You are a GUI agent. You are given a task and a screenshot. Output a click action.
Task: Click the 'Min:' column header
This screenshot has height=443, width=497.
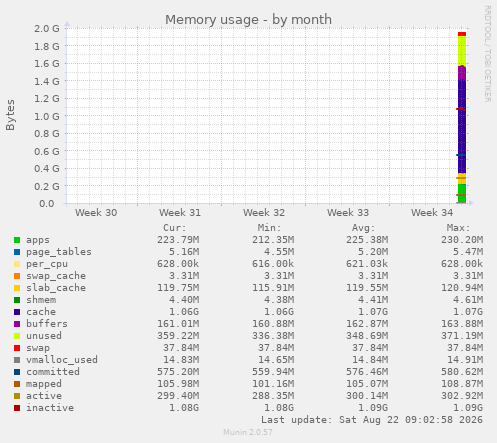click(269, 228)
